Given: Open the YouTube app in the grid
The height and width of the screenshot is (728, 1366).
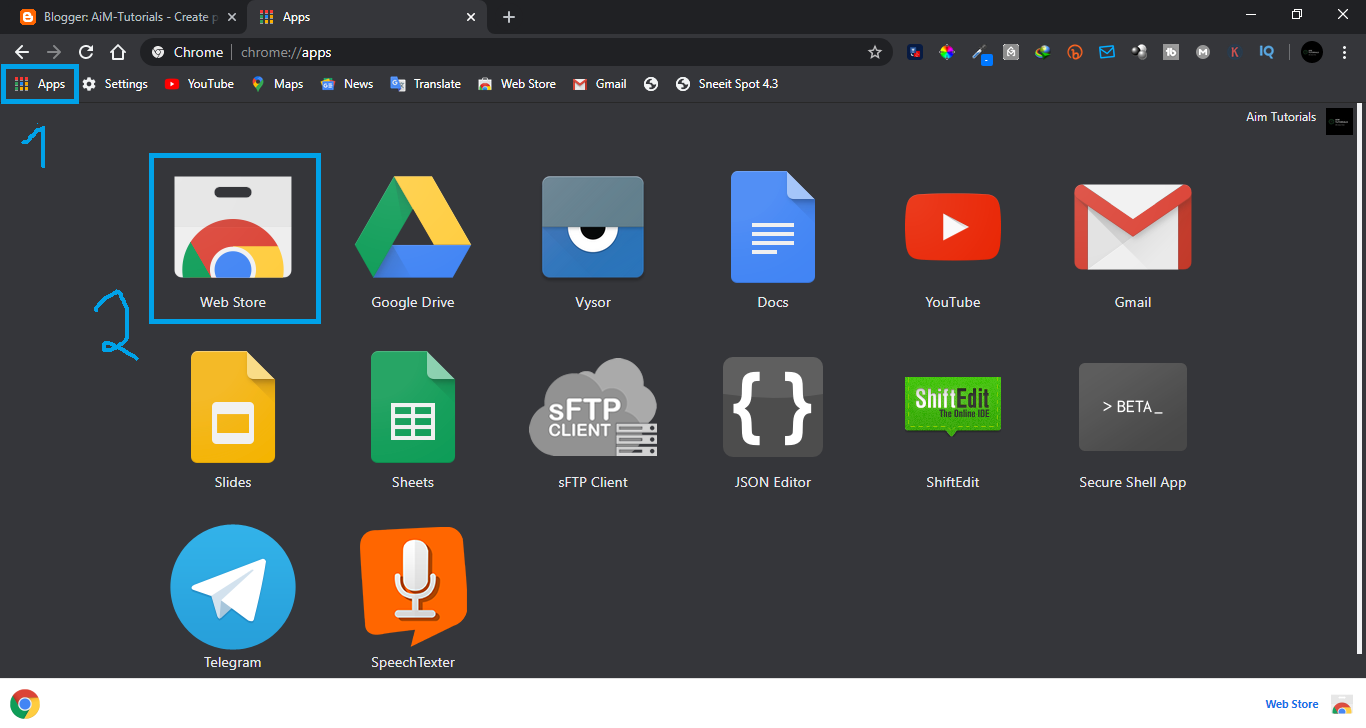Looking at the screenshot, I should click(953, 227).
